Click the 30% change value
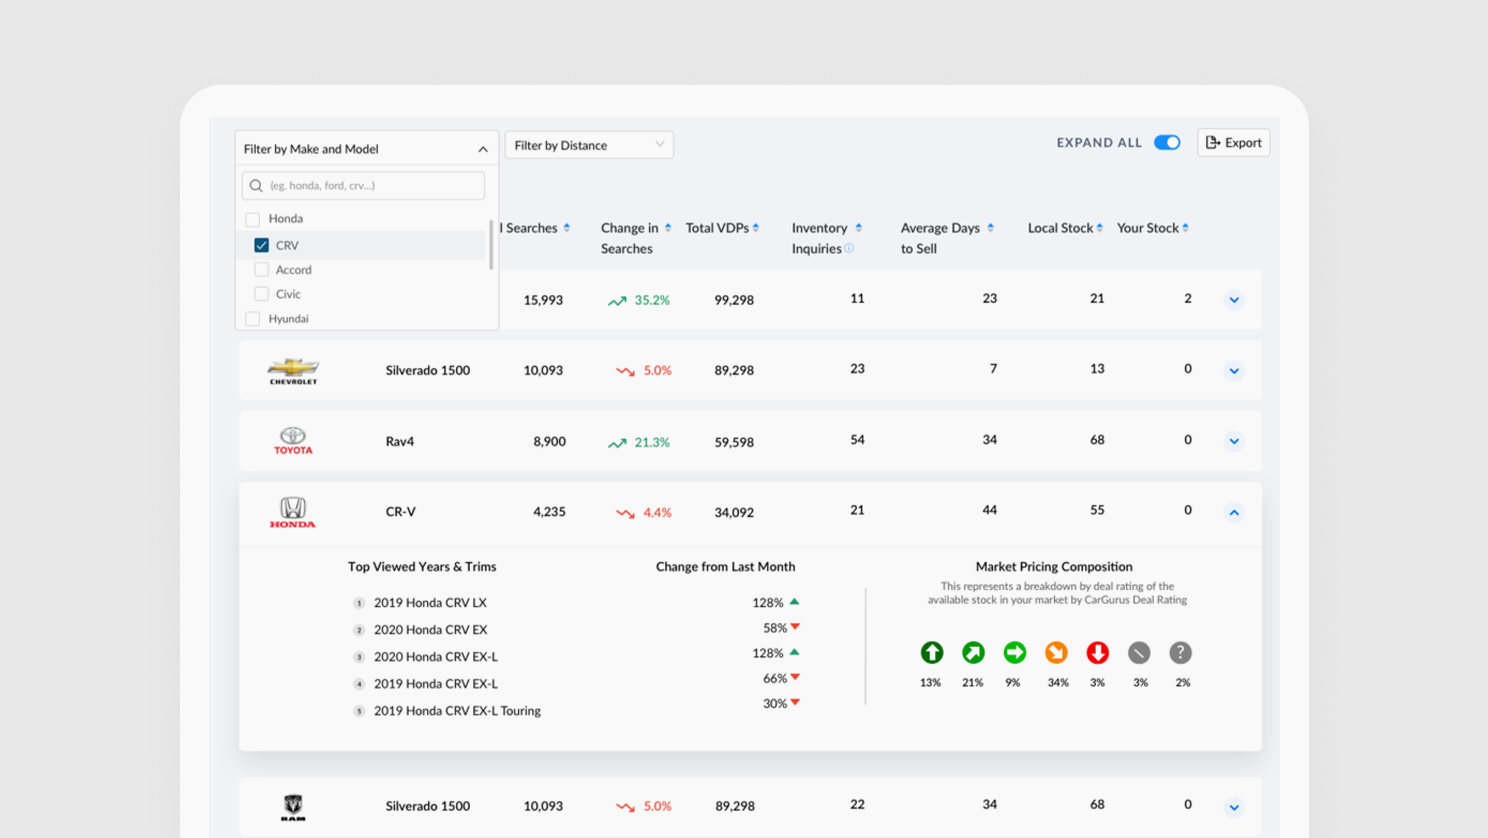 tap(775, 704)
